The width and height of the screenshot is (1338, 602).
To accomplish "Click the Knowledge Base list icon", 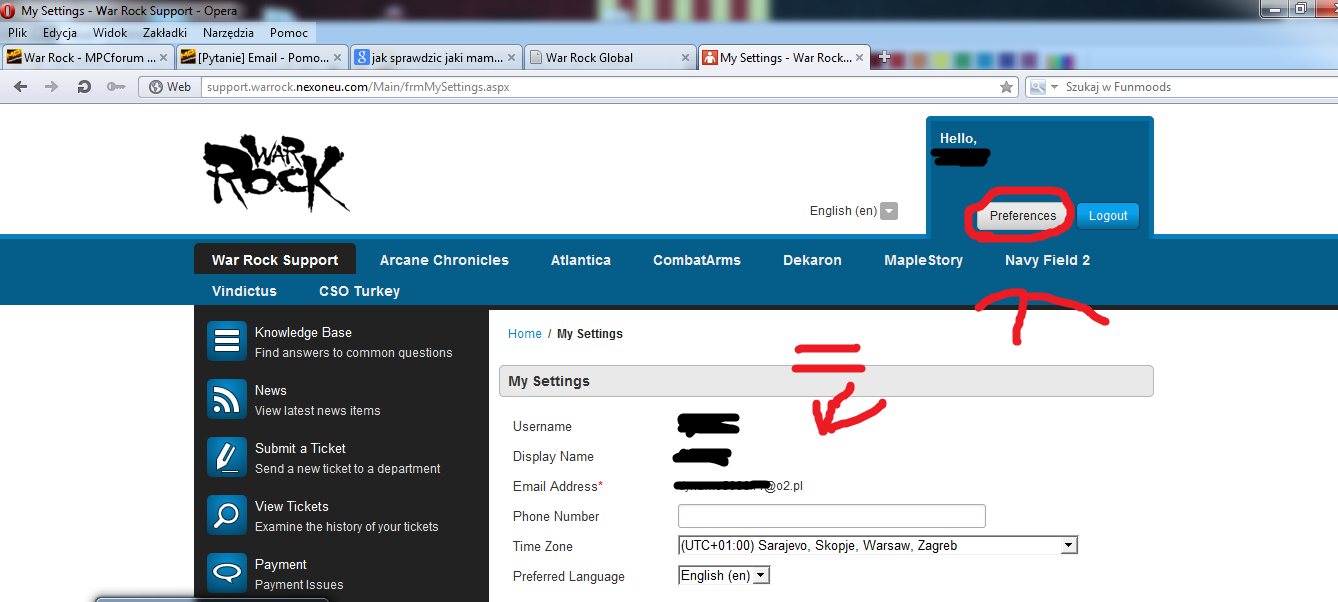I will pos(227,341).
